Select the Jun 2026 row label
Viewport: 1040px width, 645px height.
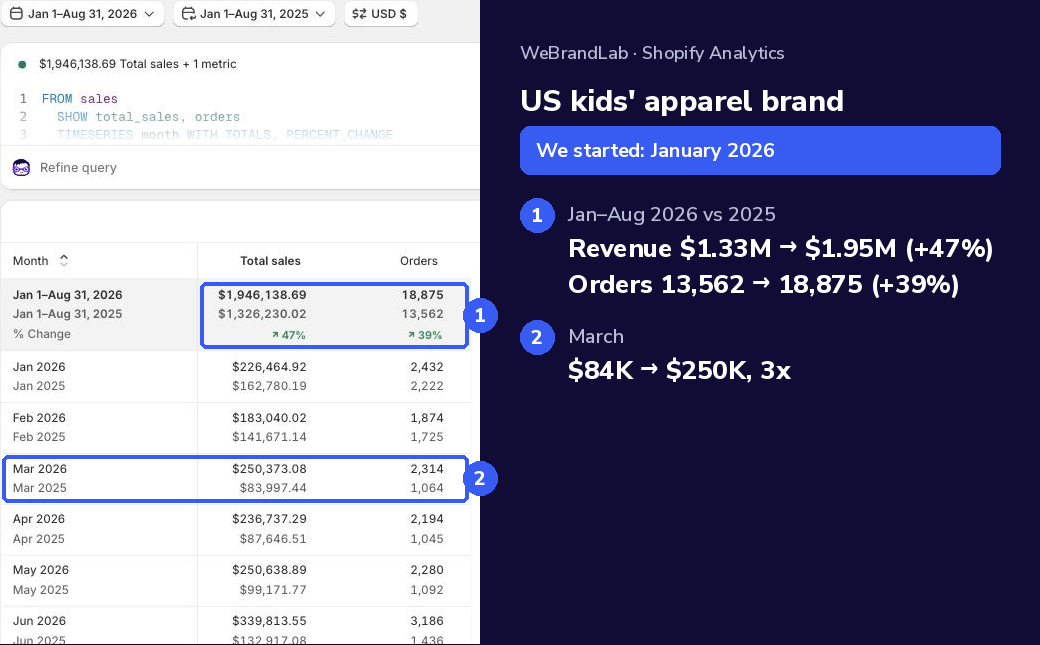click(x=39, y=620)
